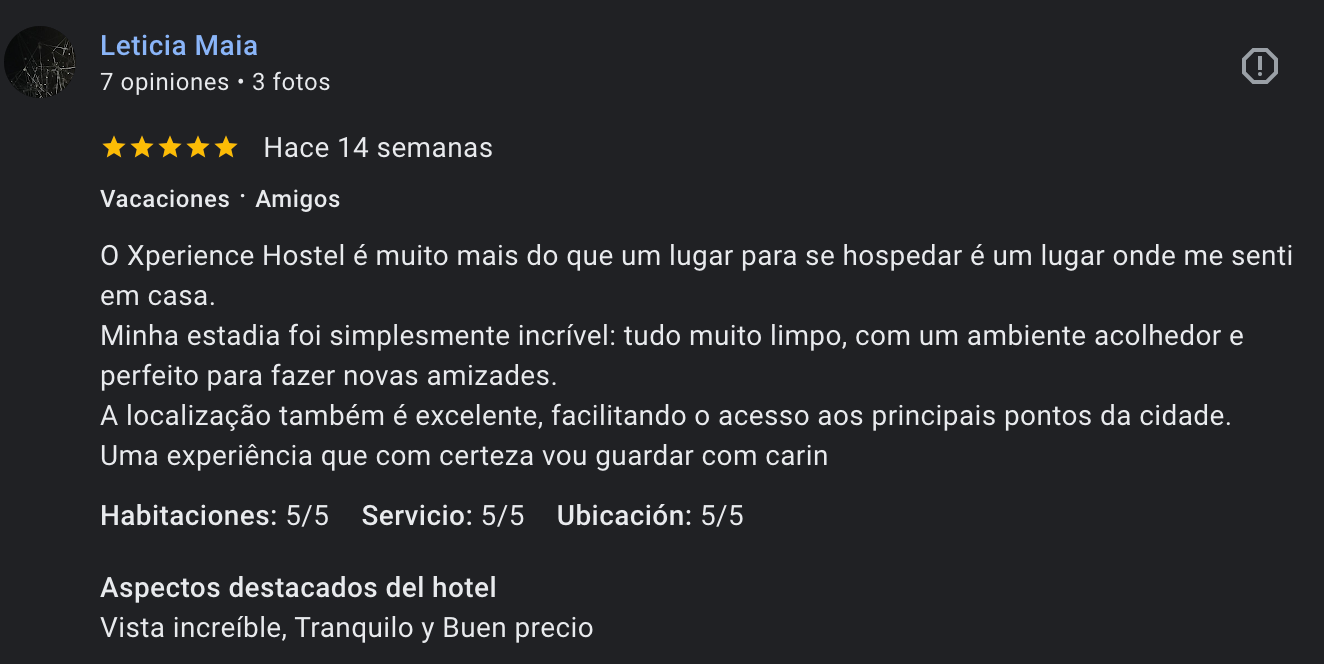The image size is (1324, 664).
Task: Select the "Vacaciones" trip type label
Action: tap(165, 199)
